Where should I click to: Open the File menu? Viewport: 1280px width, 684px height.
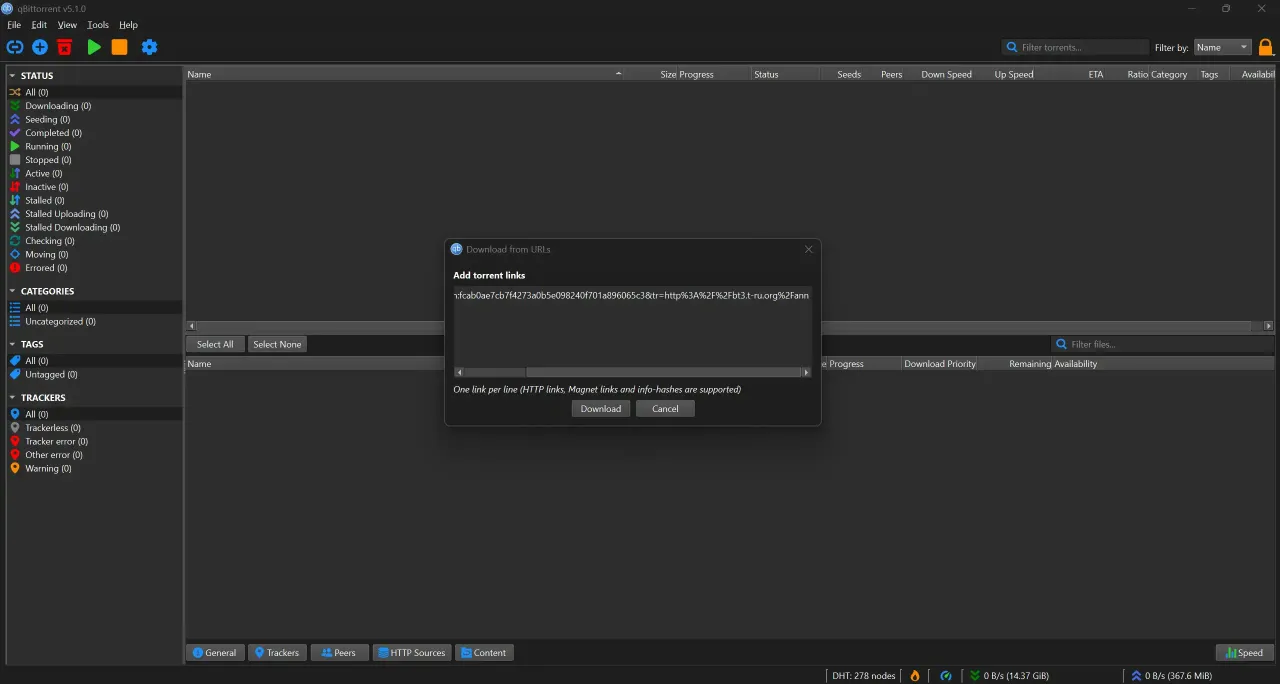pyautogui.click(x=14, y=25)
